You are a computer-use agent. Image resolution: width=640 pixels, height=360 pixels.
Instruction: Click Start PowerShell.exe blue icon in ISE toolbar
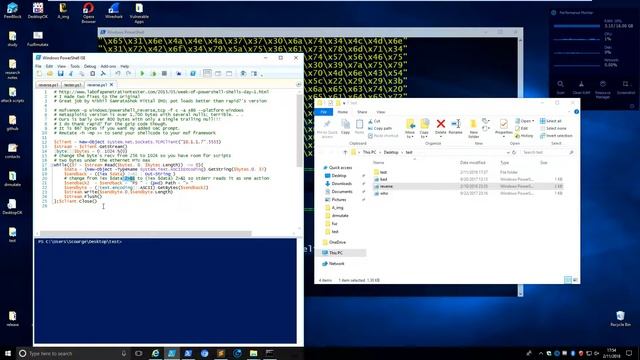point(193,73)
